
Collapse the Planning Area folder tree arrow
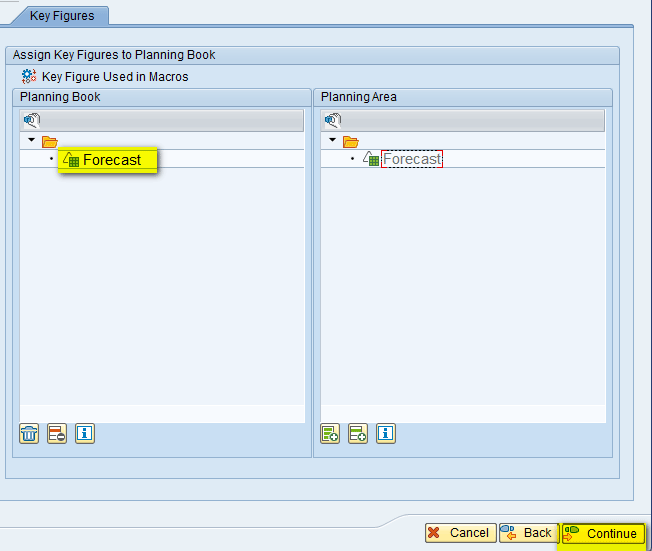click(x=333, y=141)
